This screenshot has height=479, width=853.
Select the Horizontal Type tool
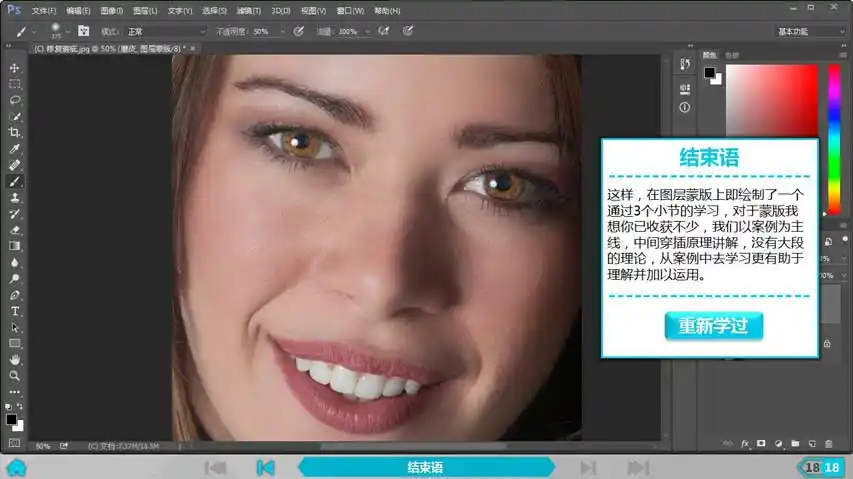[x=15, y=311]
